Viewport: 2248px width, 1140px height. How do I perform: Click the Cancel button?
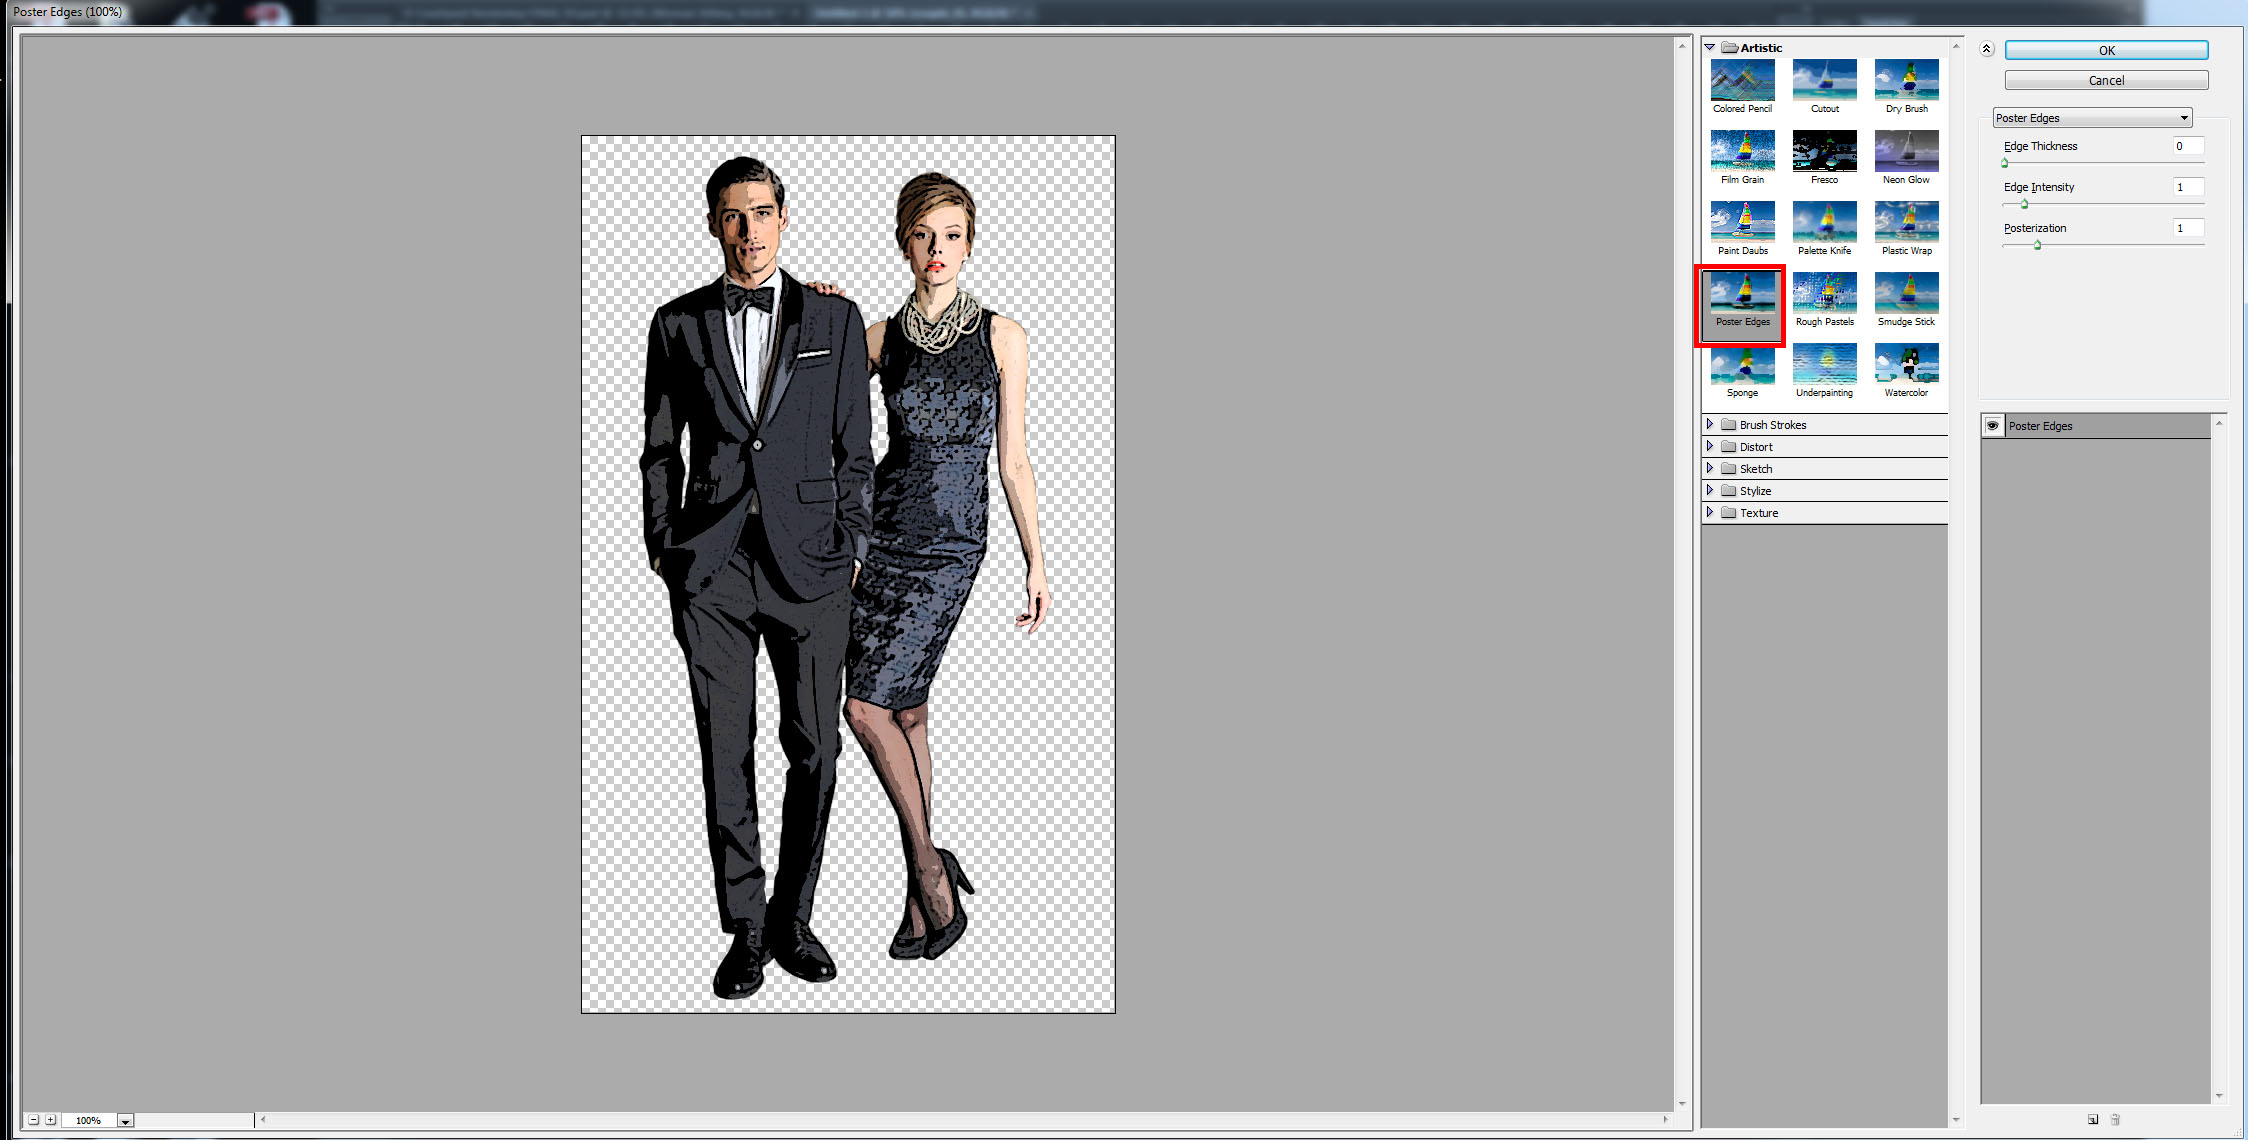tap(2106, 81)
